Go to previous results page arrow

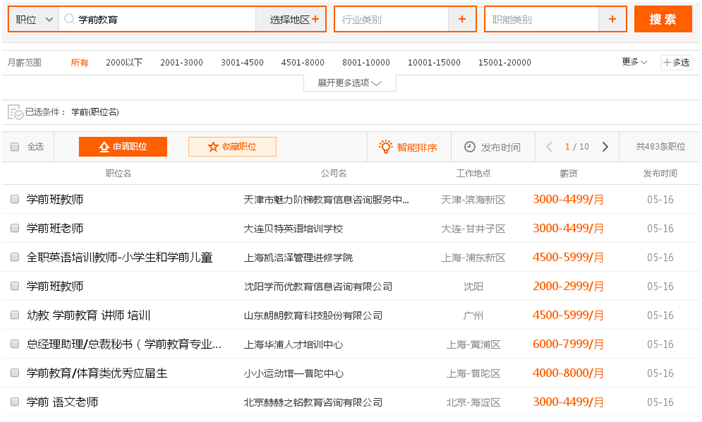(x=549, y=147)
